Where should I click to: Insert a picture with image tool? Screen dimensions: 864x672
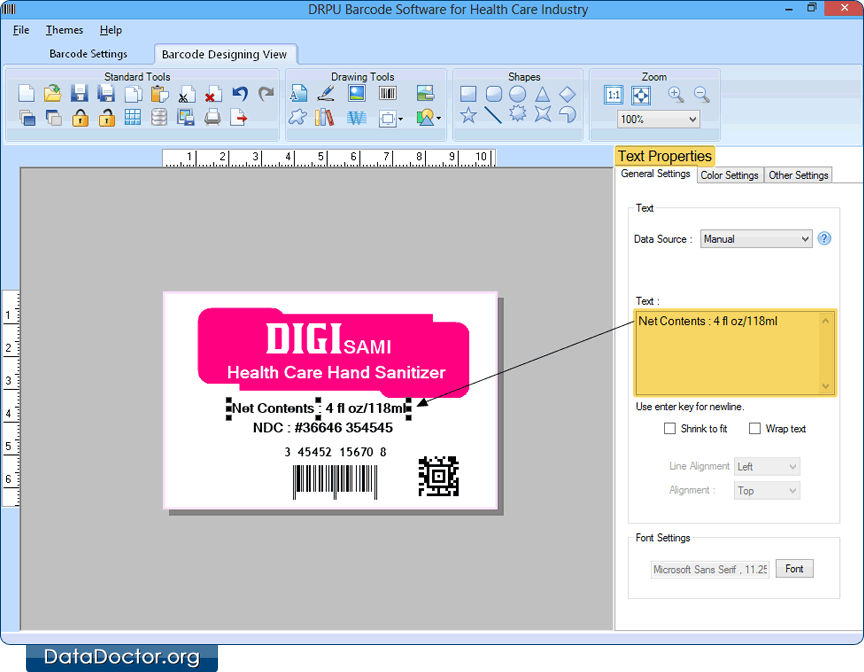[357, 93]
